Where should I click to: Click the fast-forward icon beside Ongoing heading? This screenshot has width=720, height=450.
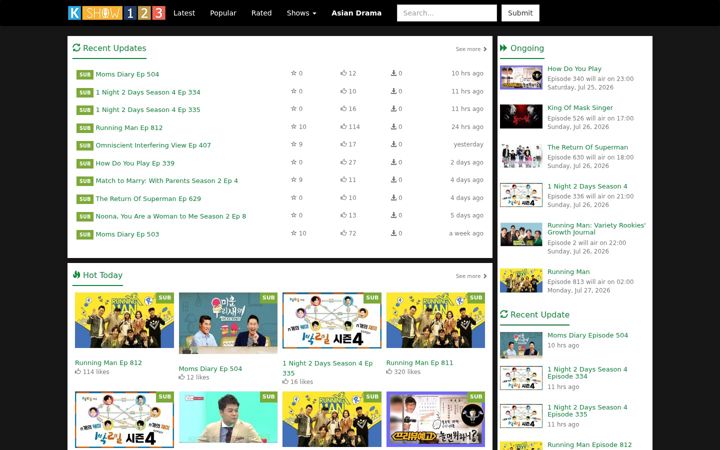point(504,48)
